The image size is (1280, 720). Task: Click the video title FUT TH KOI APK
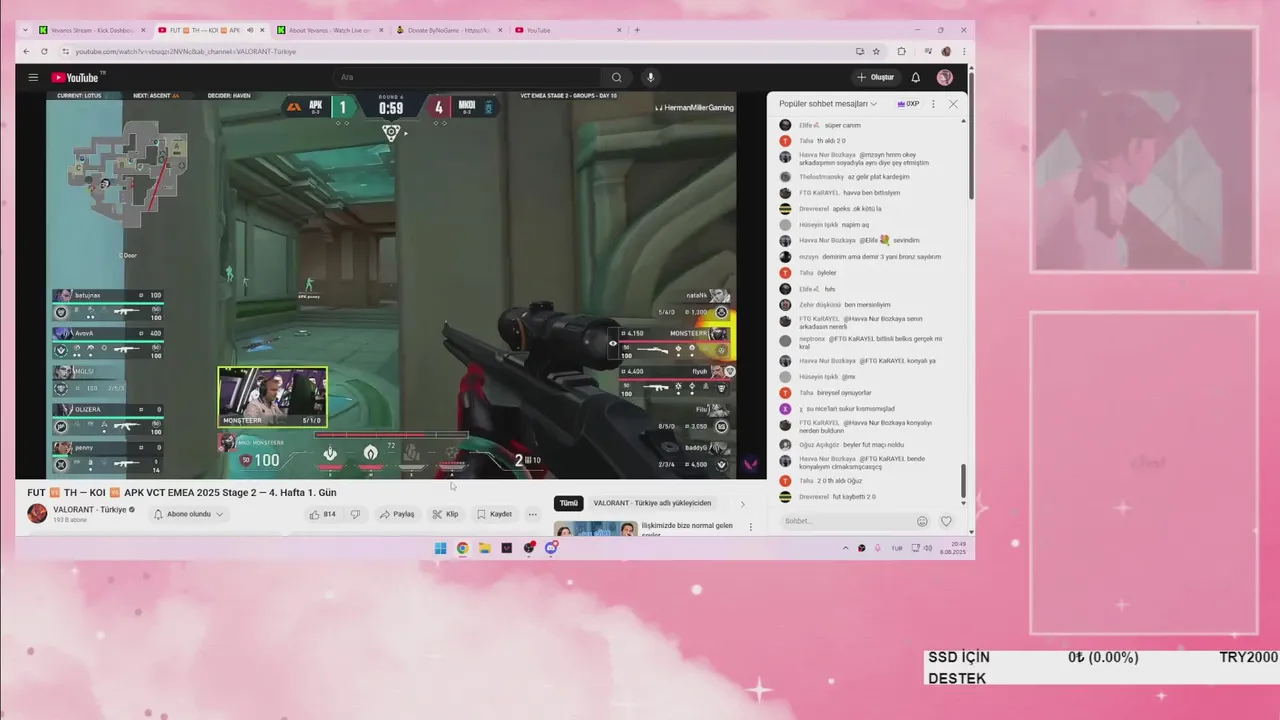pos(182,492)
